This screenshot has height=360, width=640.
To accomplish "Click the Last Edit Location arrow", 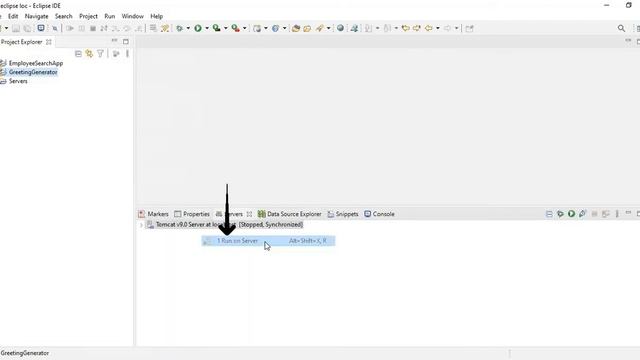I will pos(406,28).
